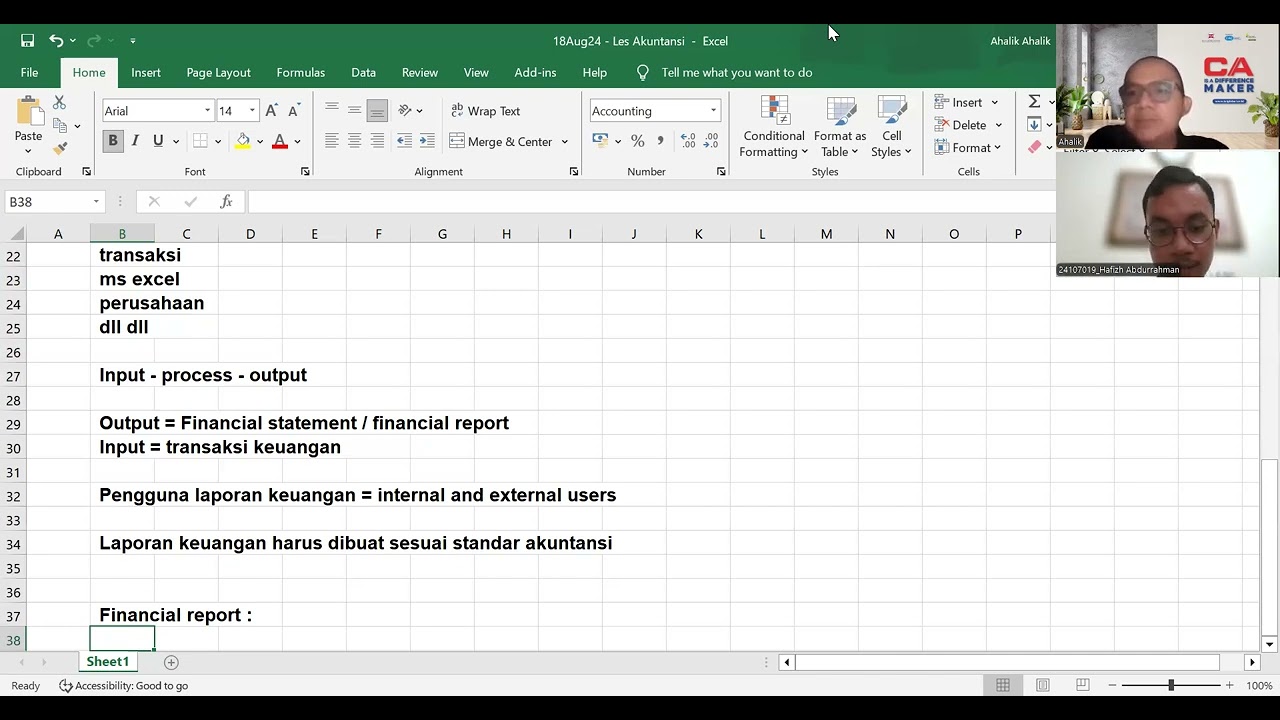1280x720 pixels.
Task: Click Accessibility: Good to go status
Action: pyautogui.click(x=123, y=686)
